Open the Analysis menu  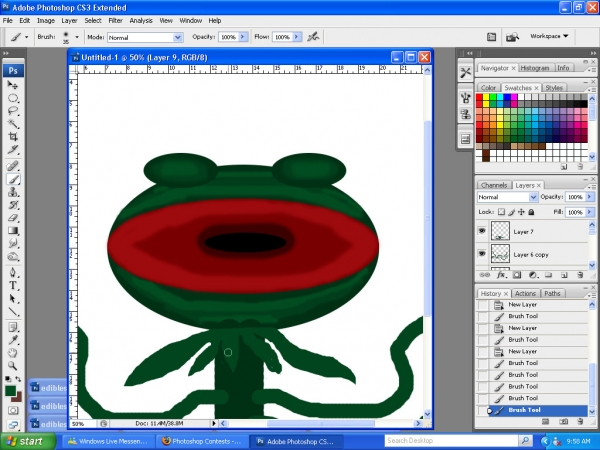141,21
